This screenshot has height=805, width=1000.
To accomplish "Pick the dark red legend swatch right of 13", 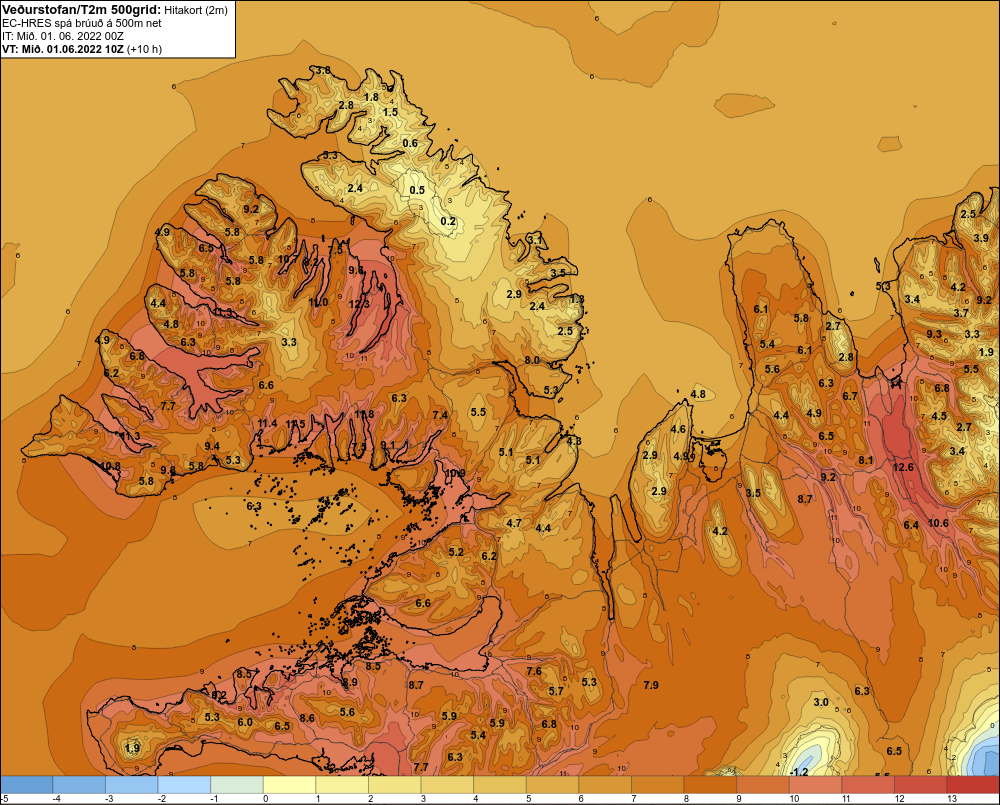I will coord(973,785).
